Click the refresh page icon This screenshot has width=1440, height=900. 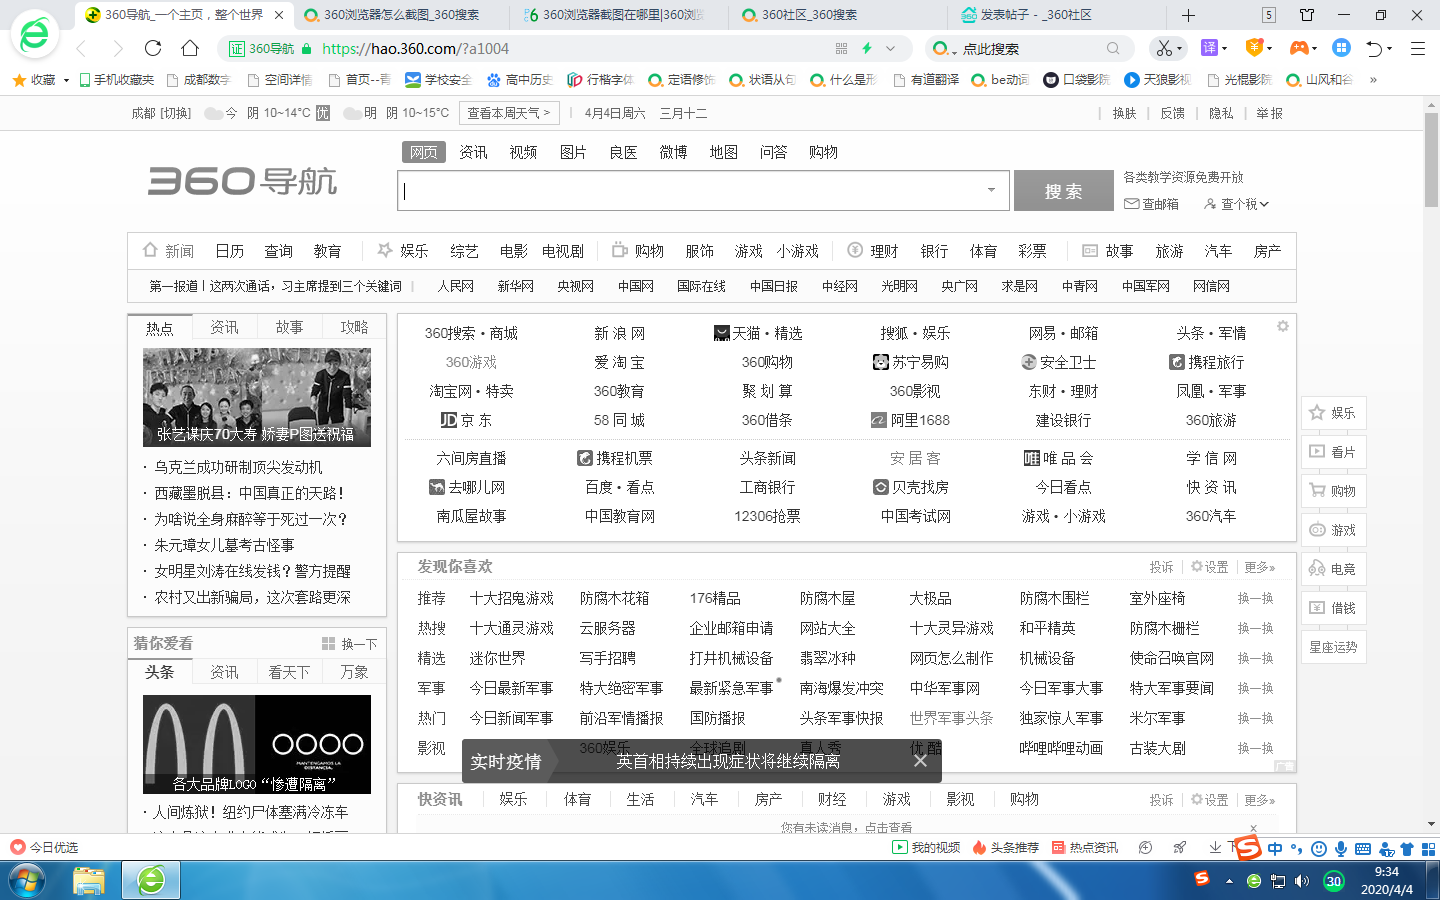point(152,48)
